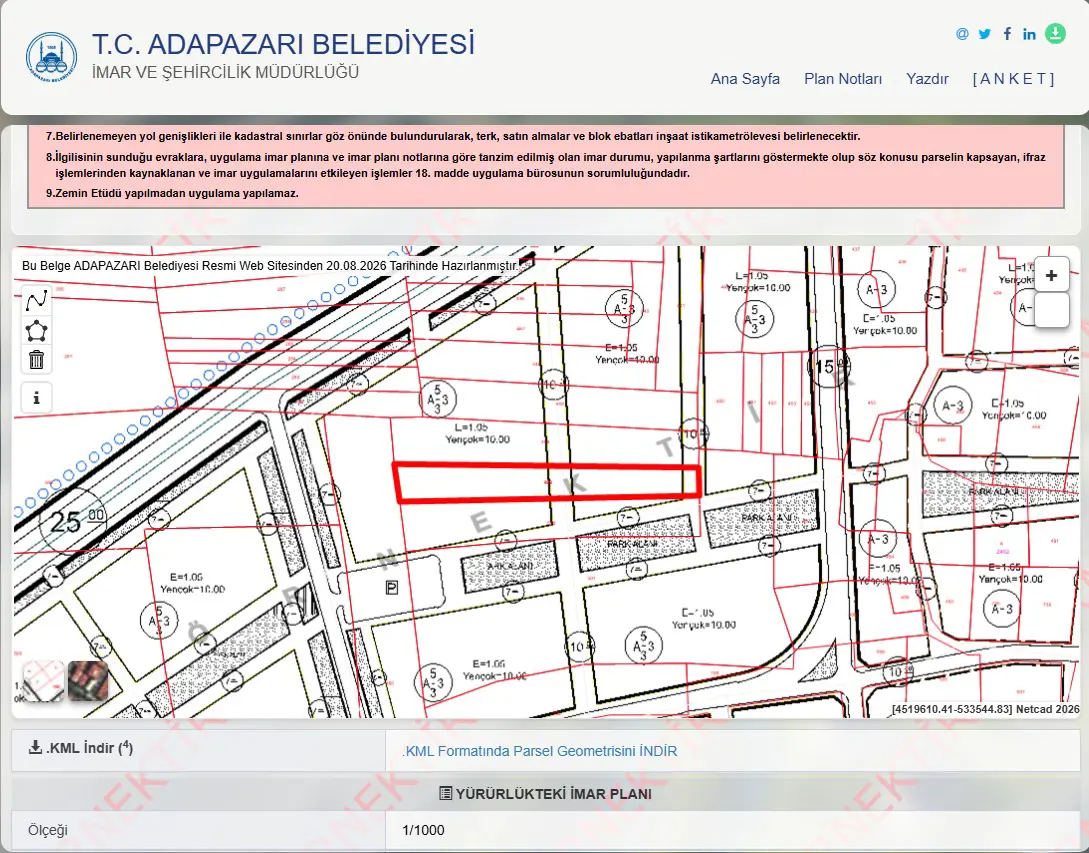This screenshot has width=1089, height=853.
Task: Click note 7 about Belirlenemeyen yol genişlikleri
Action: [x=453, y=136]
